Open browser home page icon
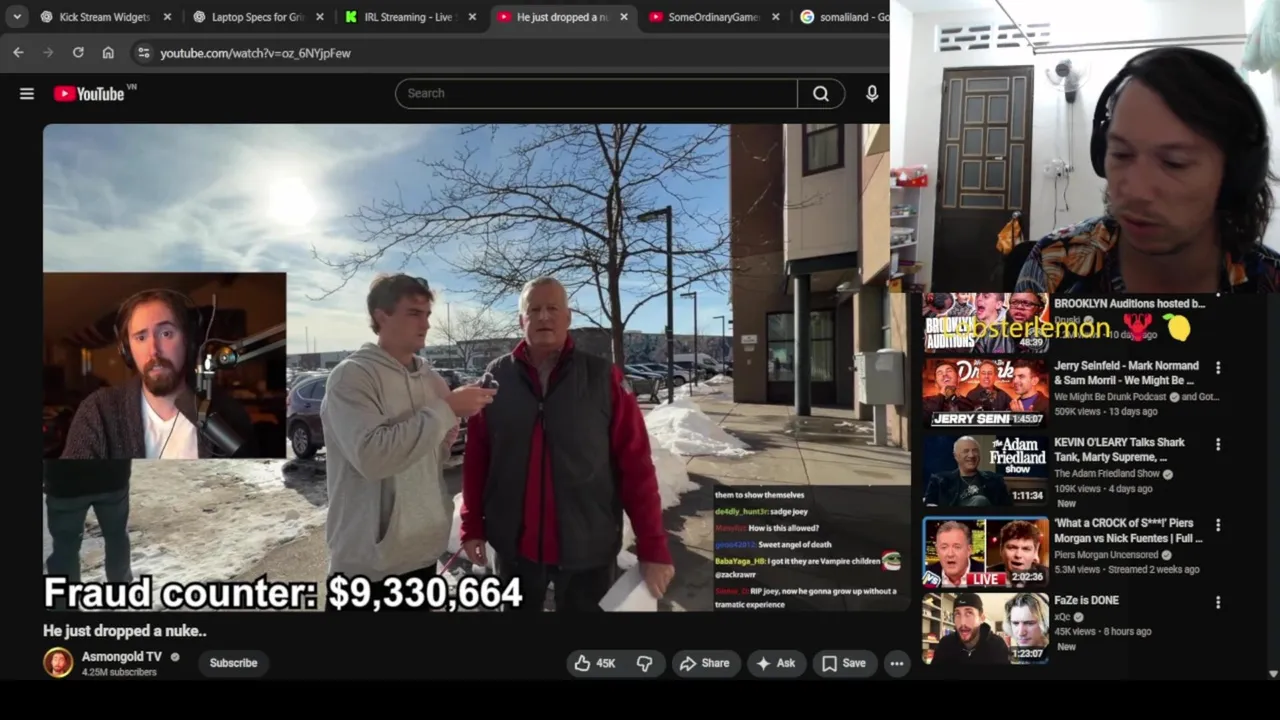Screen dimensions: 1280x720 108,52
